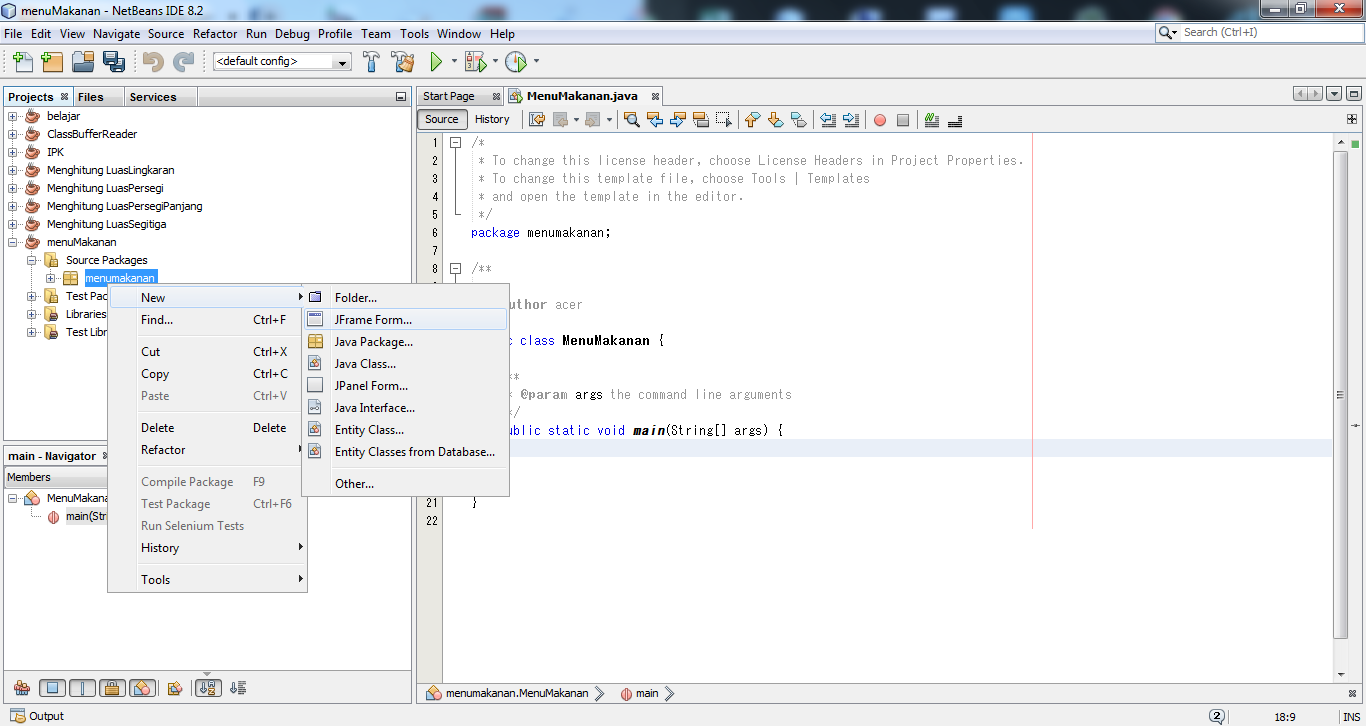The image size is (1366, 726).
Task: Run the project with the green arrow icon
Action: pos(438,61)
